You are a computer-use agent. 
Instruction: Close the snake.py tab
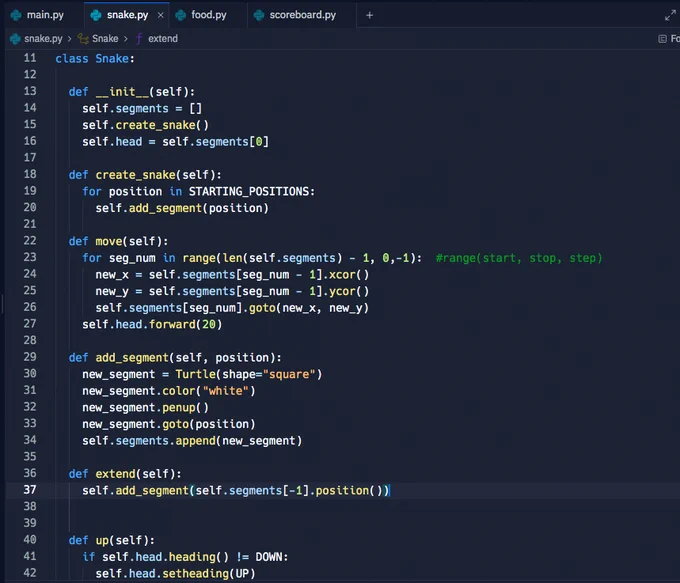tap(160, 15)
